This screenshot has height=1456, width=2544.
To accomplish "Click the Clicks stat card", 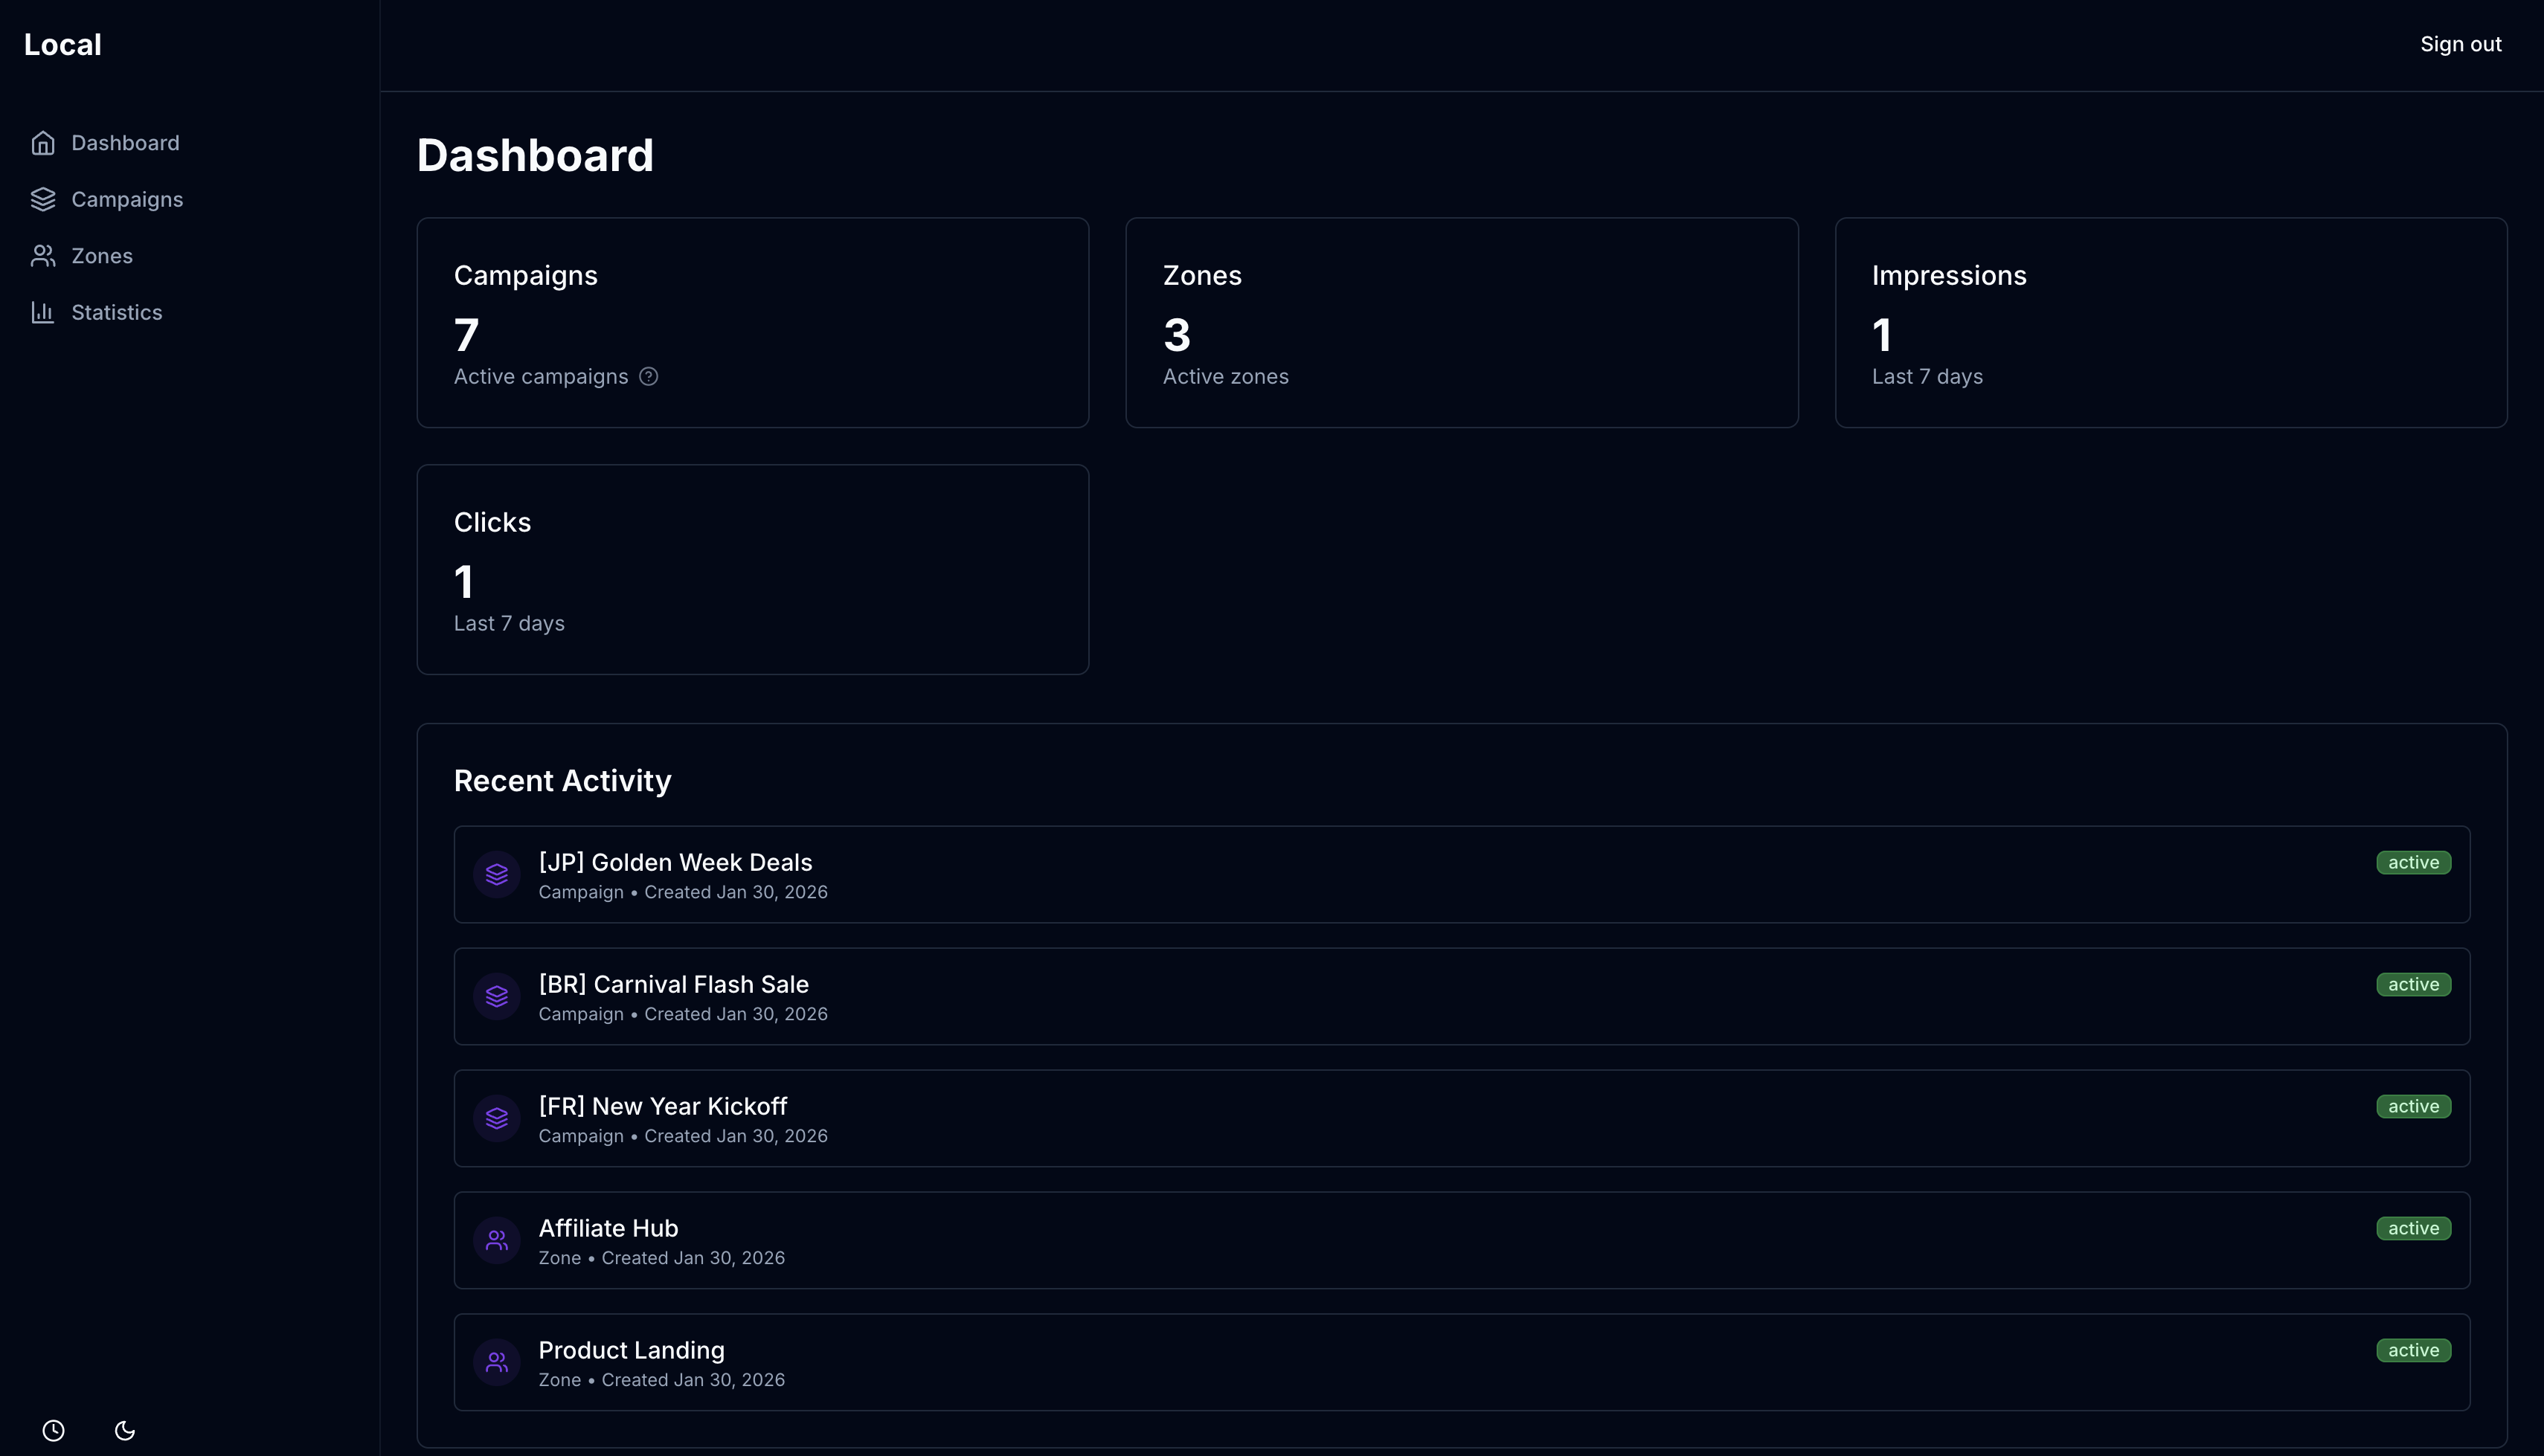I will 752,569.
